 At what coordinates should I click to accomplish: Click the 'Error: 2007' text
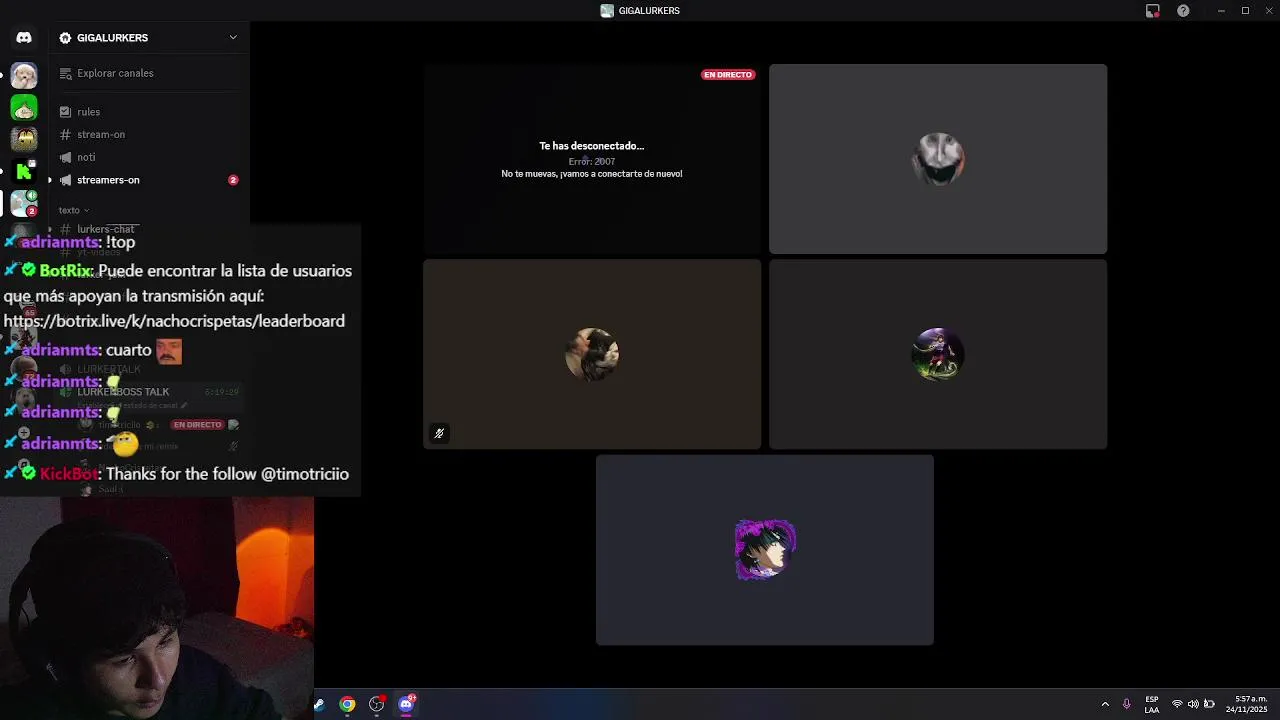click(x=592, y=161)
